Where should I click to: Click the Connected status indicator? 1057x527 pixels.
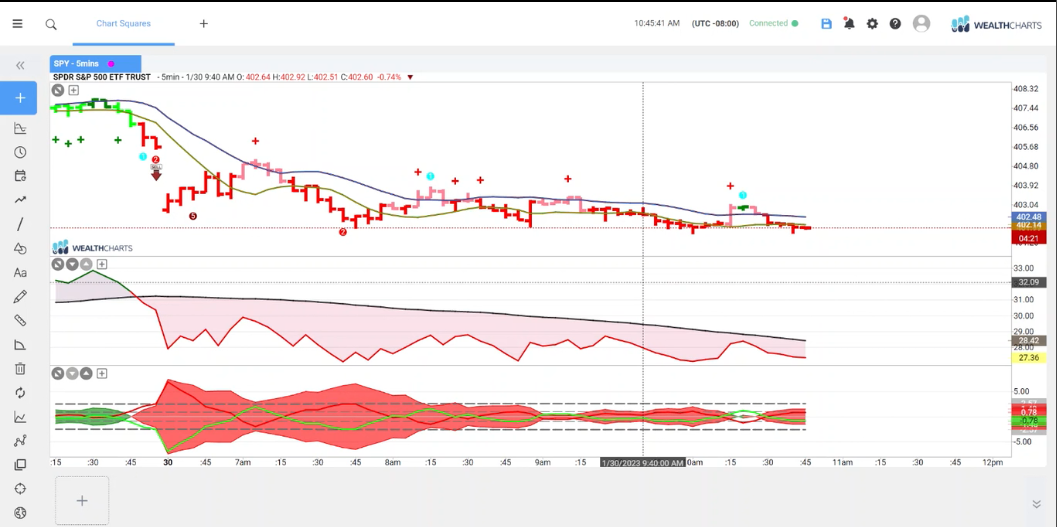tap(773, 24)
